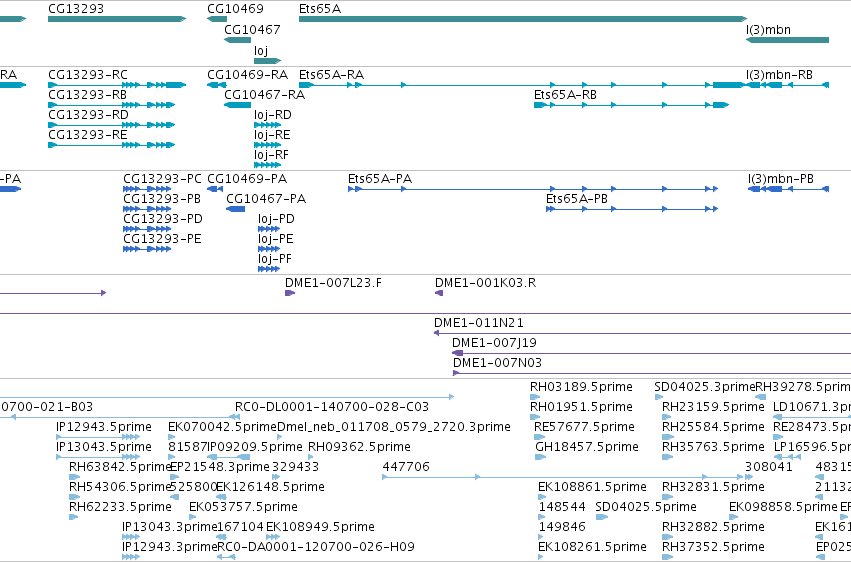Click the l(3)mbn gene label

(x=768, y=29)
